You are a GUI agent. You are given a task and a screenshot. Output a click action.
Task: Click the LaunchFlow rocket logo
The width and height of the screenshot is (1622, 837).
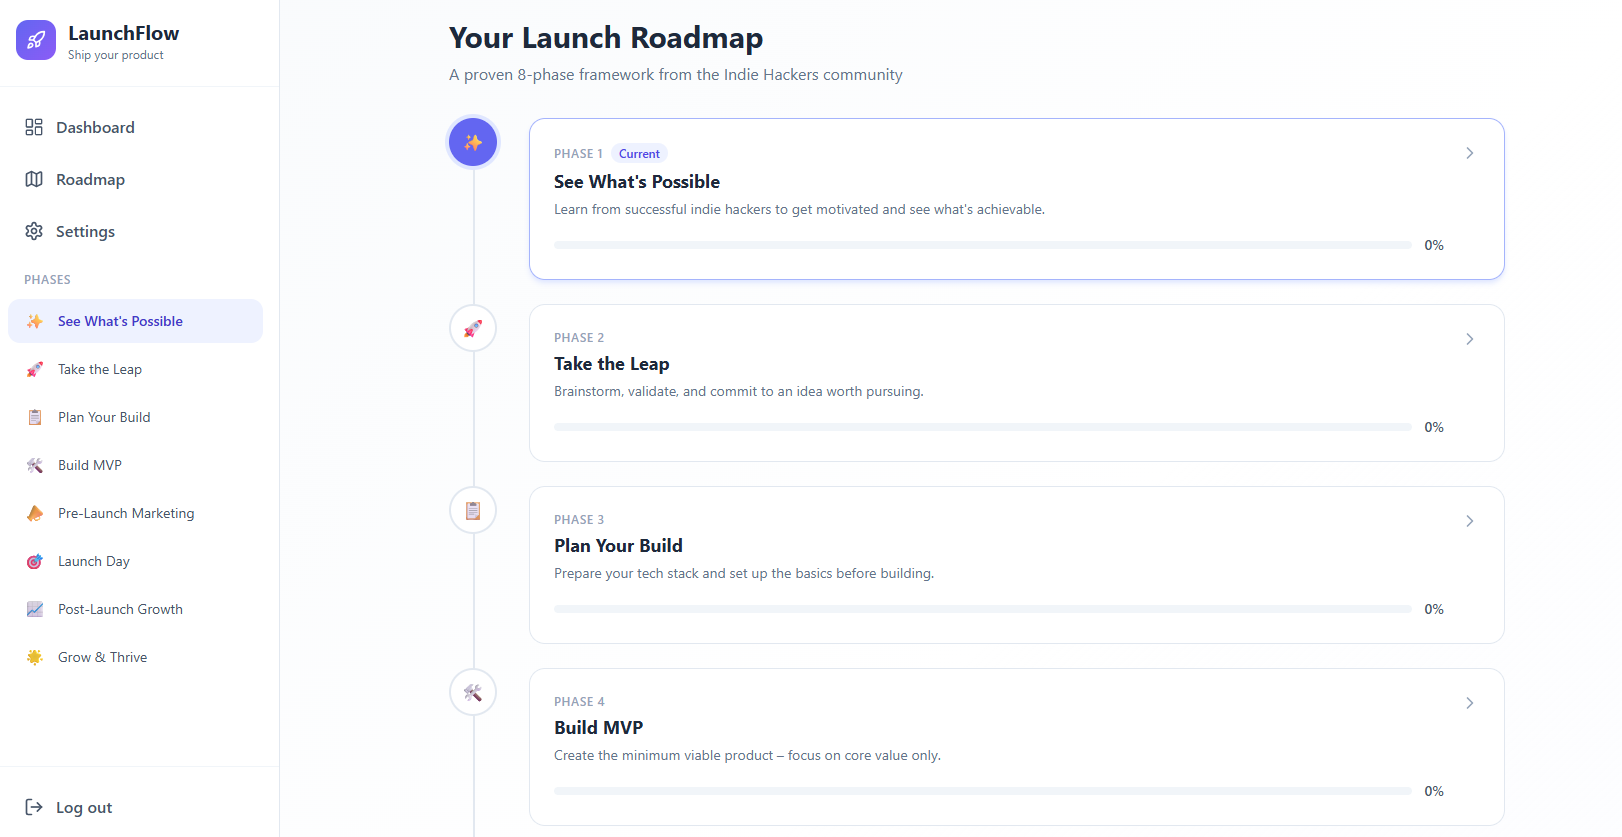[x=35, y=39]
